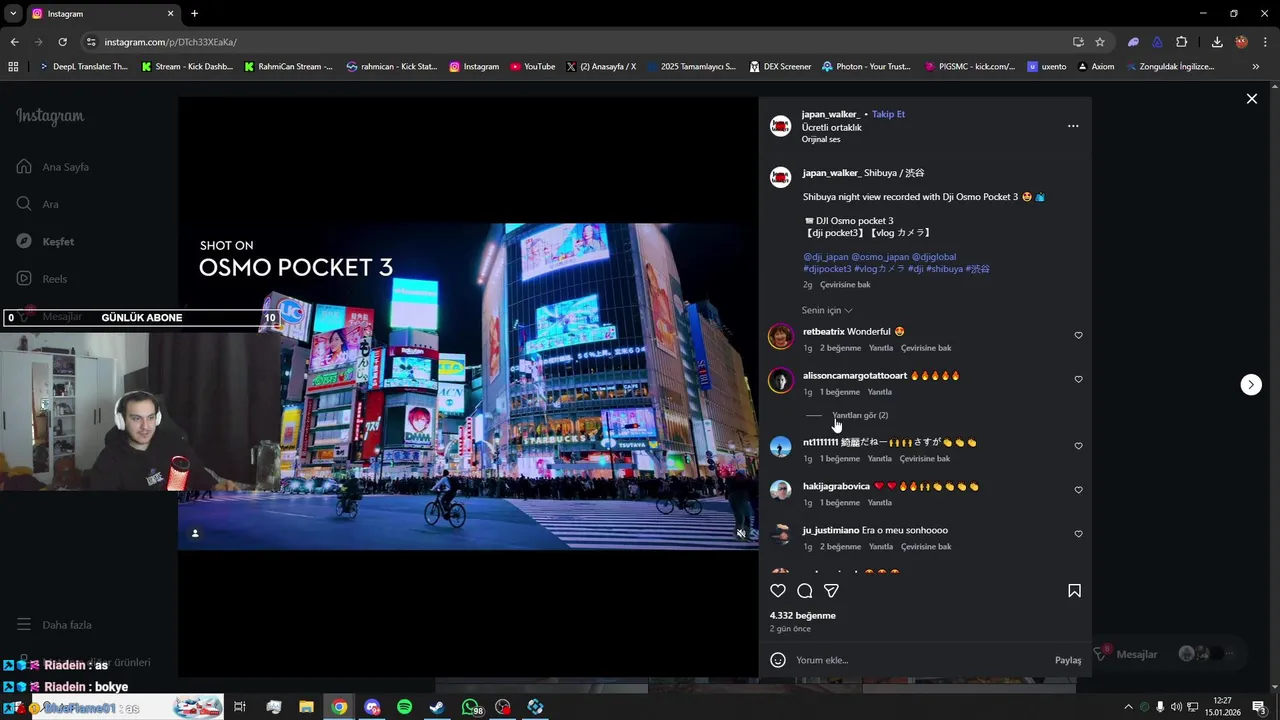Open the @dji_japan mention
This screenshot has width=1280, height=720.
pyautogui.click(x=826, y=257)
